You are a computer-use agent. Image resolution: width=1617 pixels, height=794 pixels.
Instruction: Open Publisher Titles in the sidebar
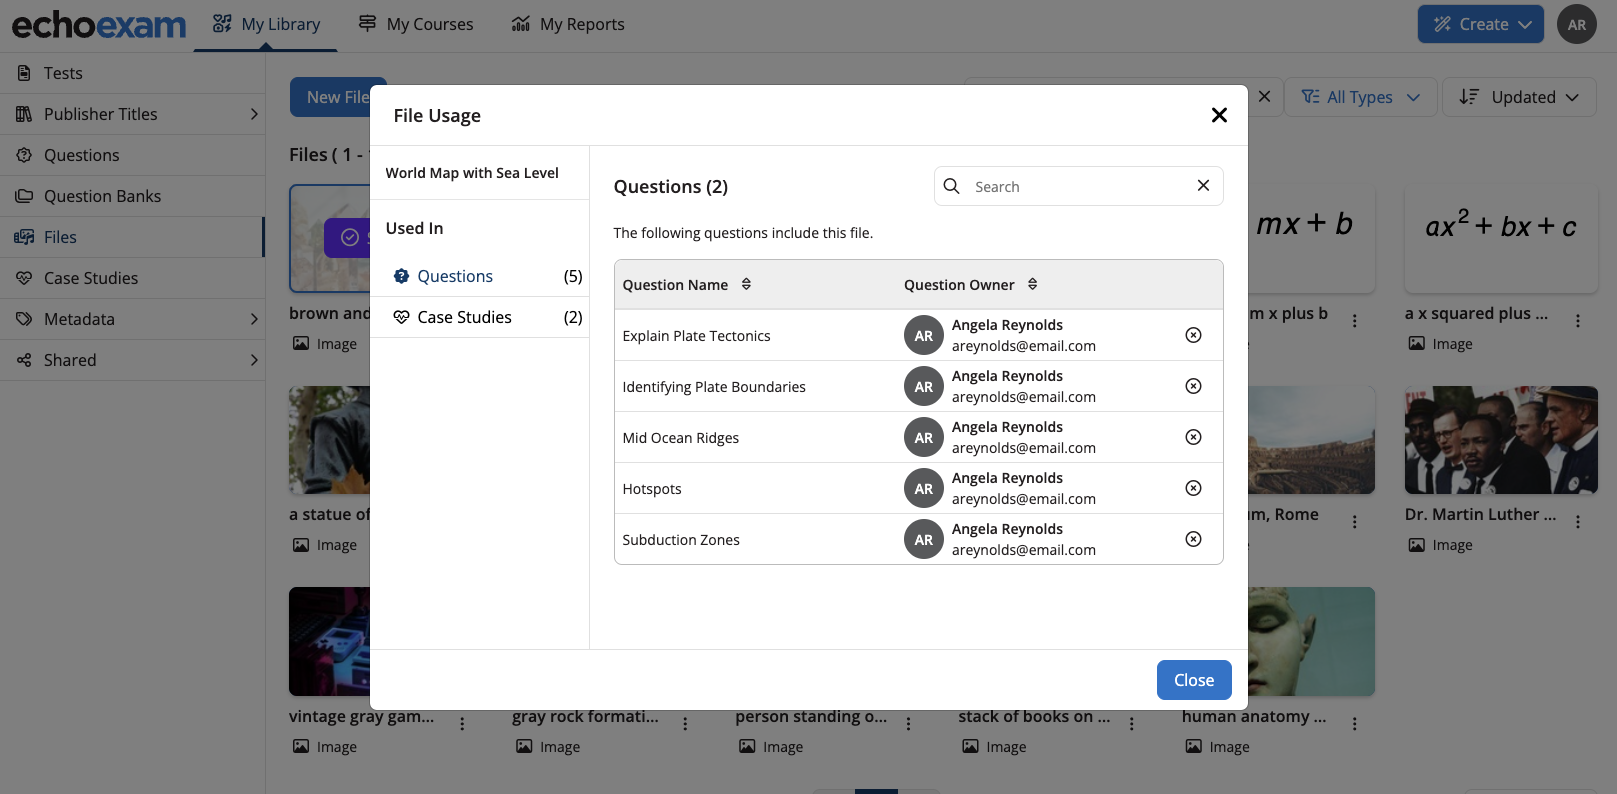(132, 114)
